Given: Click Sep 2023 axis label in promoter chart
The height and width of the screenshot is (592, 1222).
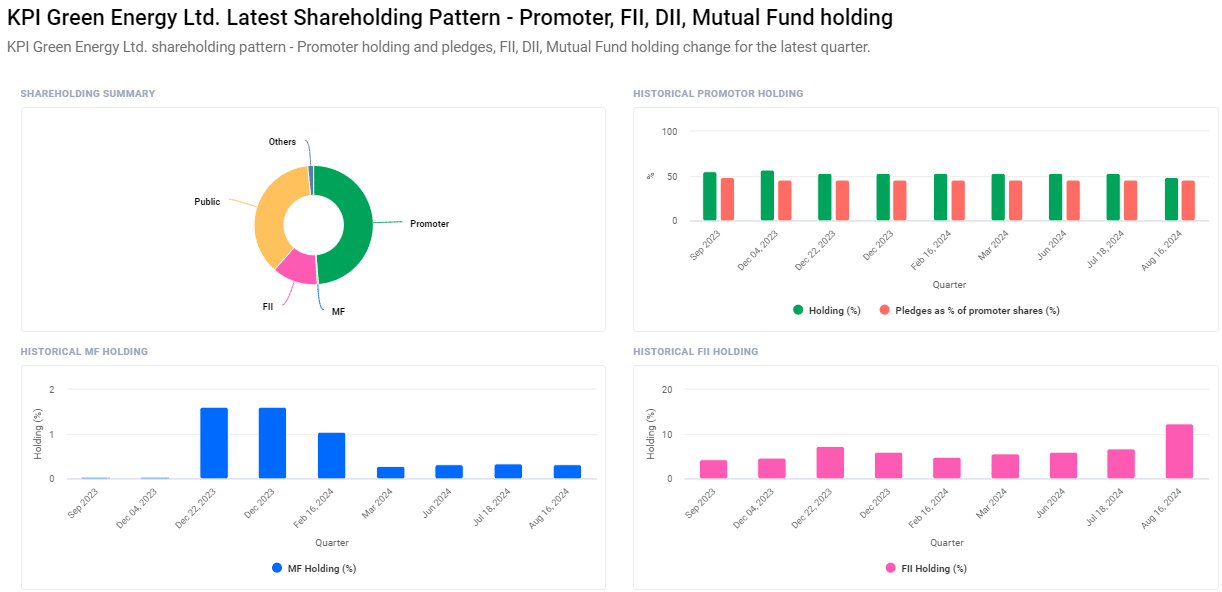Looking at the screenshot, I should pyautogui.click(x=705, y=244).
